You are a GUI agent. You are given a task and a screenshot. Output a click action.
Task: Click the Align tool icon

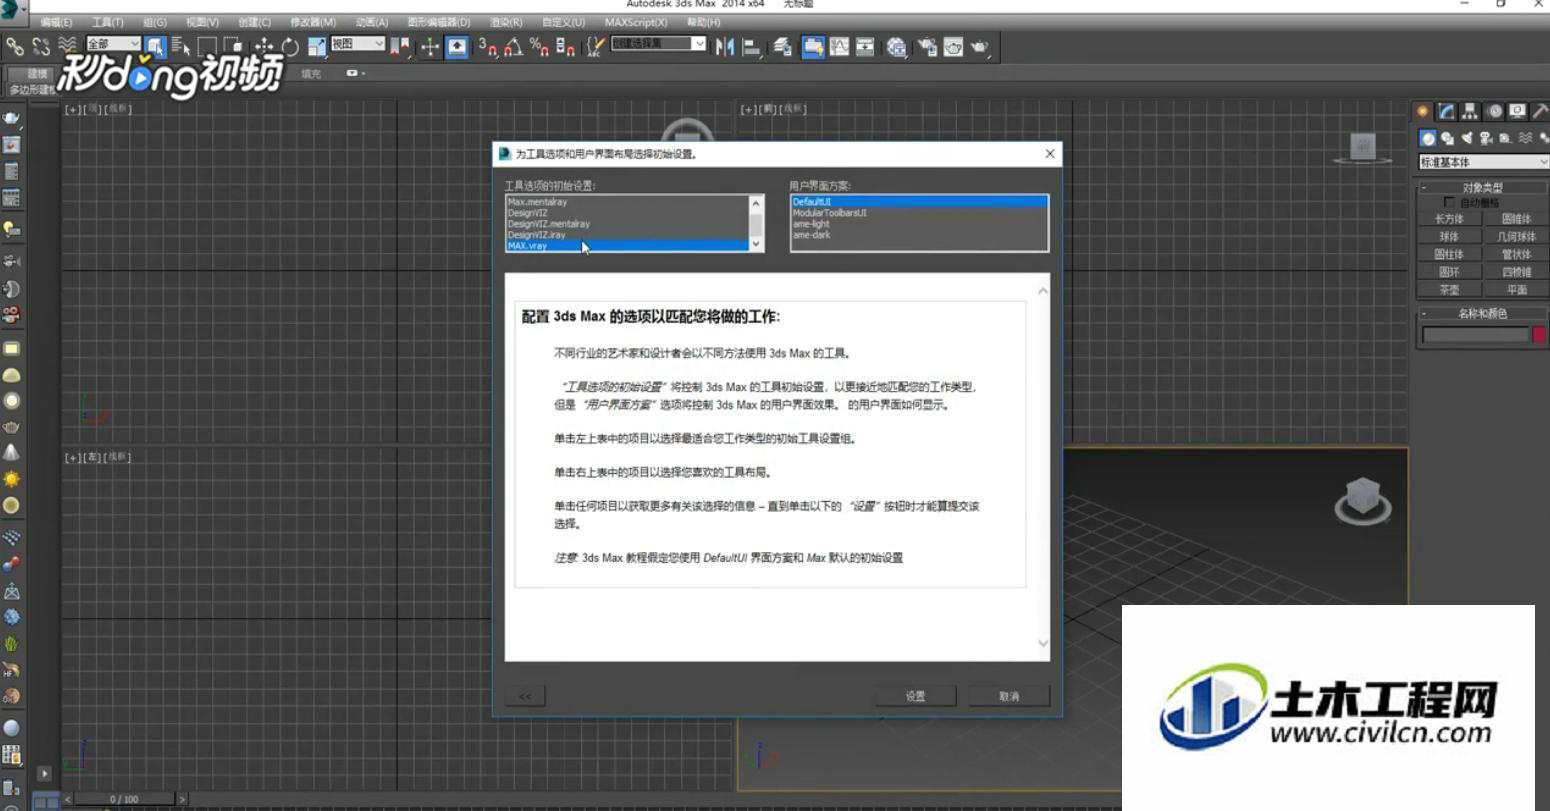pyautogui.click(x=752, y=46)
